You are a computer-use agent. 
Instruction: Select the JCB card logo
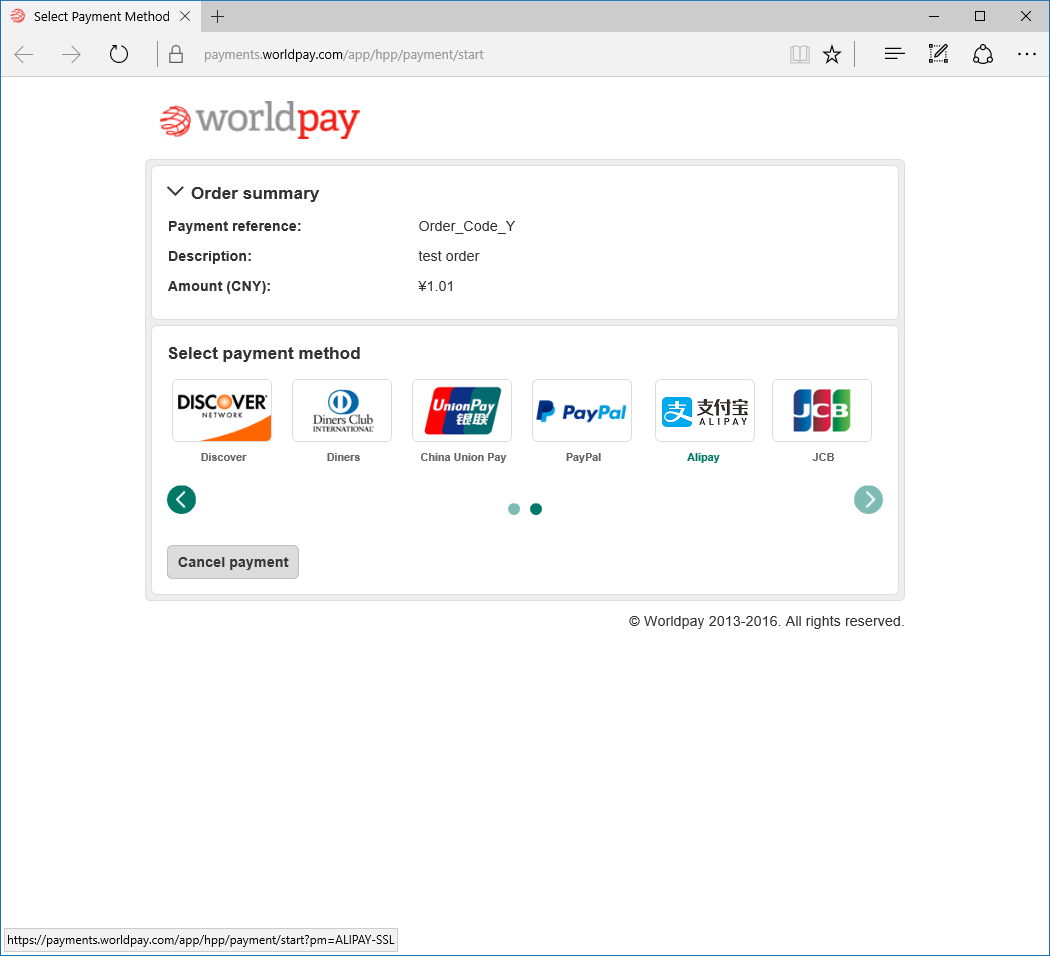822,410
